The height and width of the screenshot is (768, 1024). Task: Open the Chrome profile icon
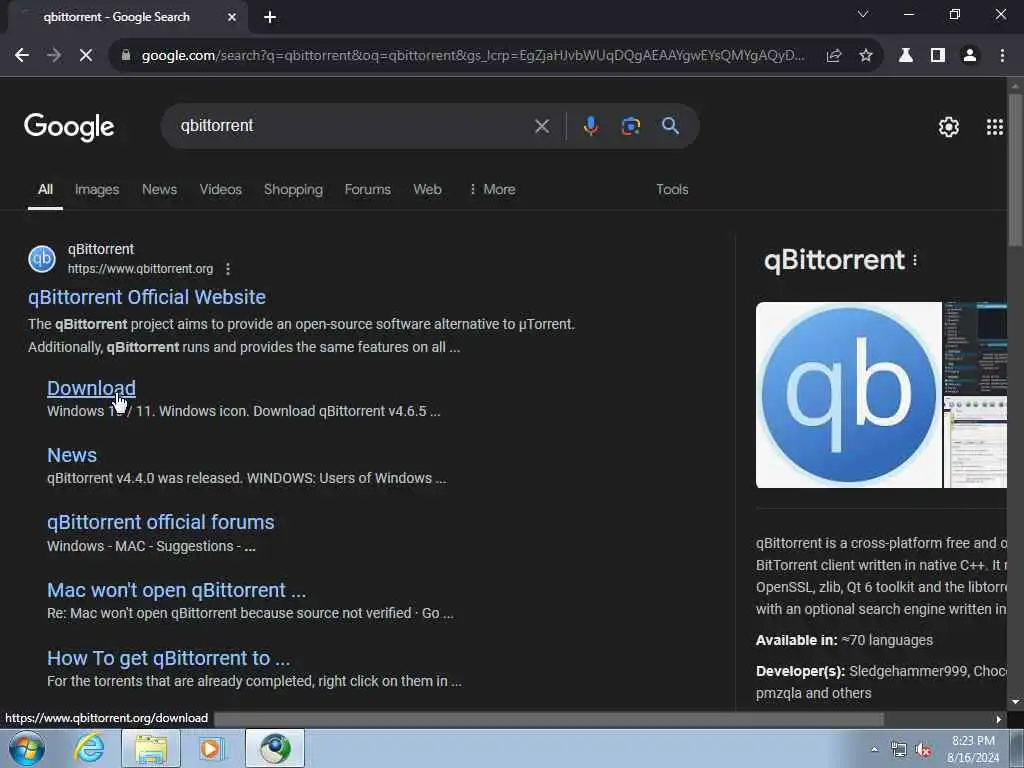[970, 56]
